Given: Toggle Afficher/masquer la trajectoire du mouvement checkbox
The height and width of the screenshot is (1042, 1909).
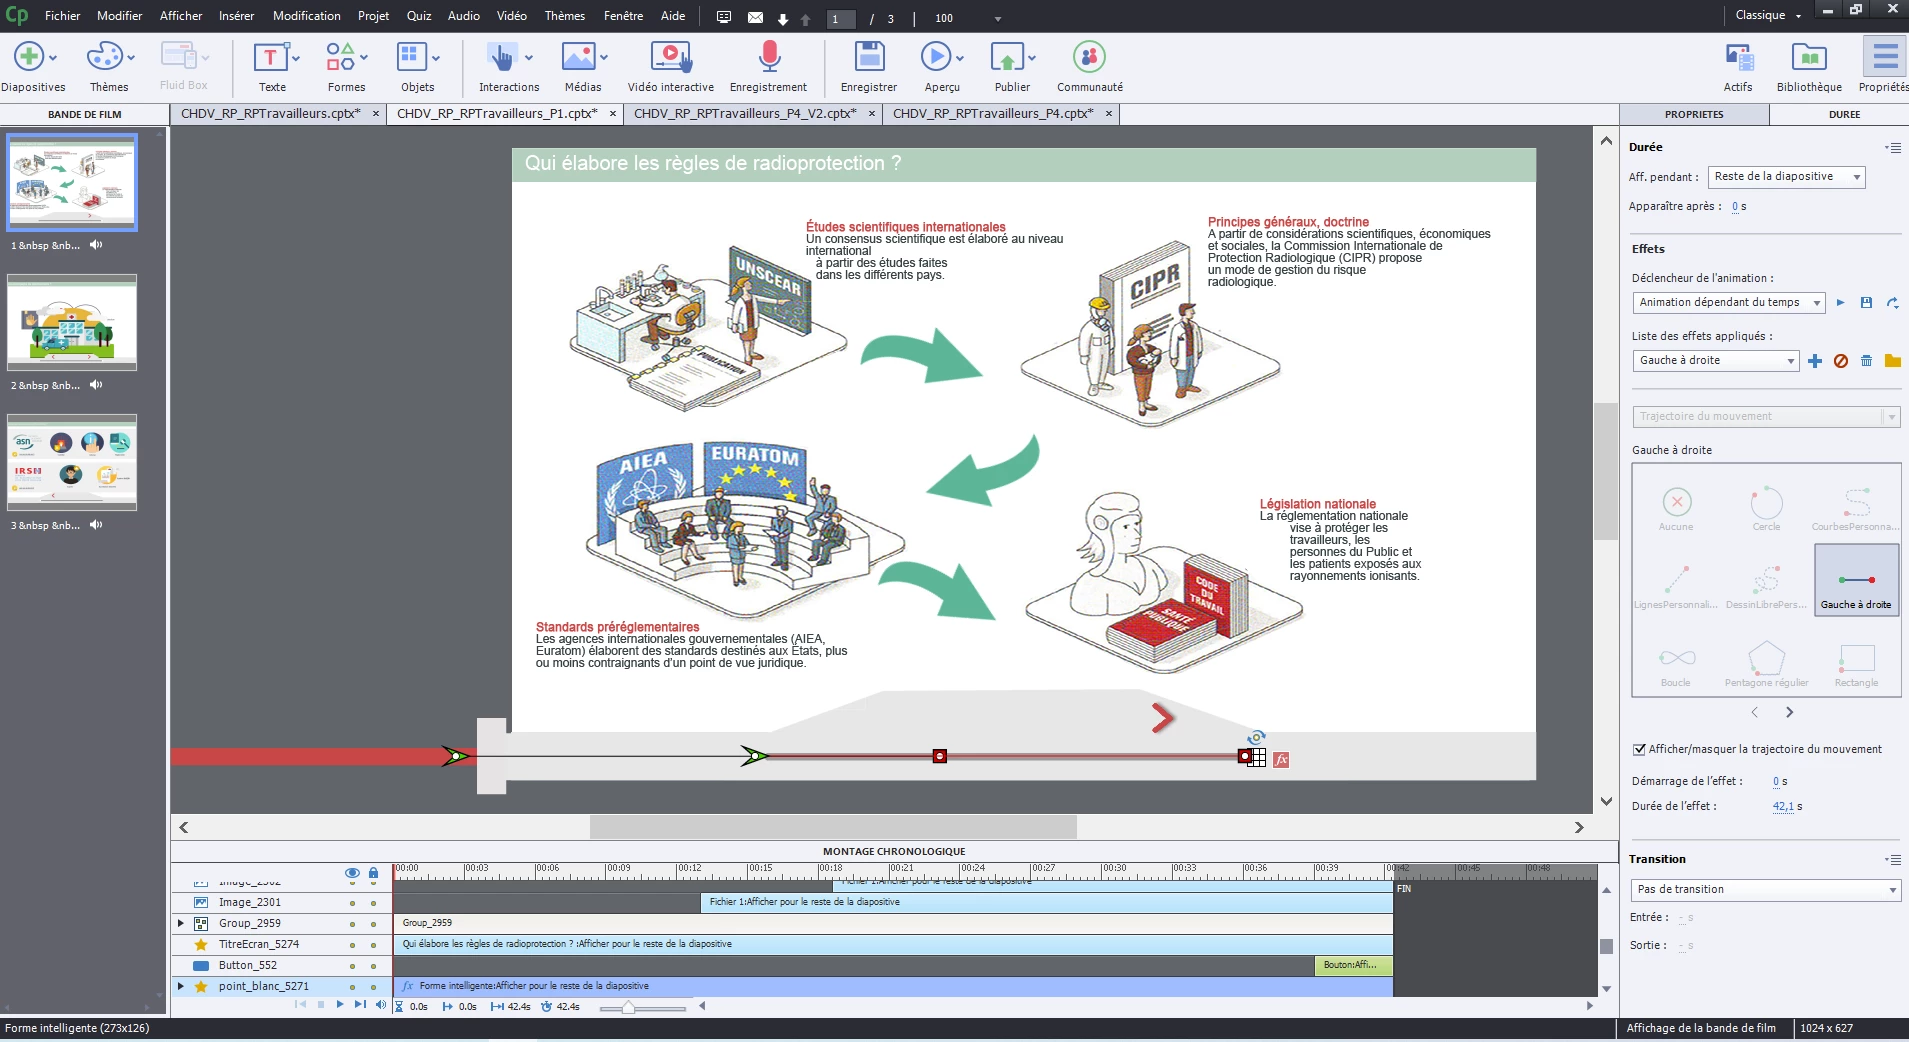Looking at the screenshot, I should pyautogui.click(x=1640, y=749).
